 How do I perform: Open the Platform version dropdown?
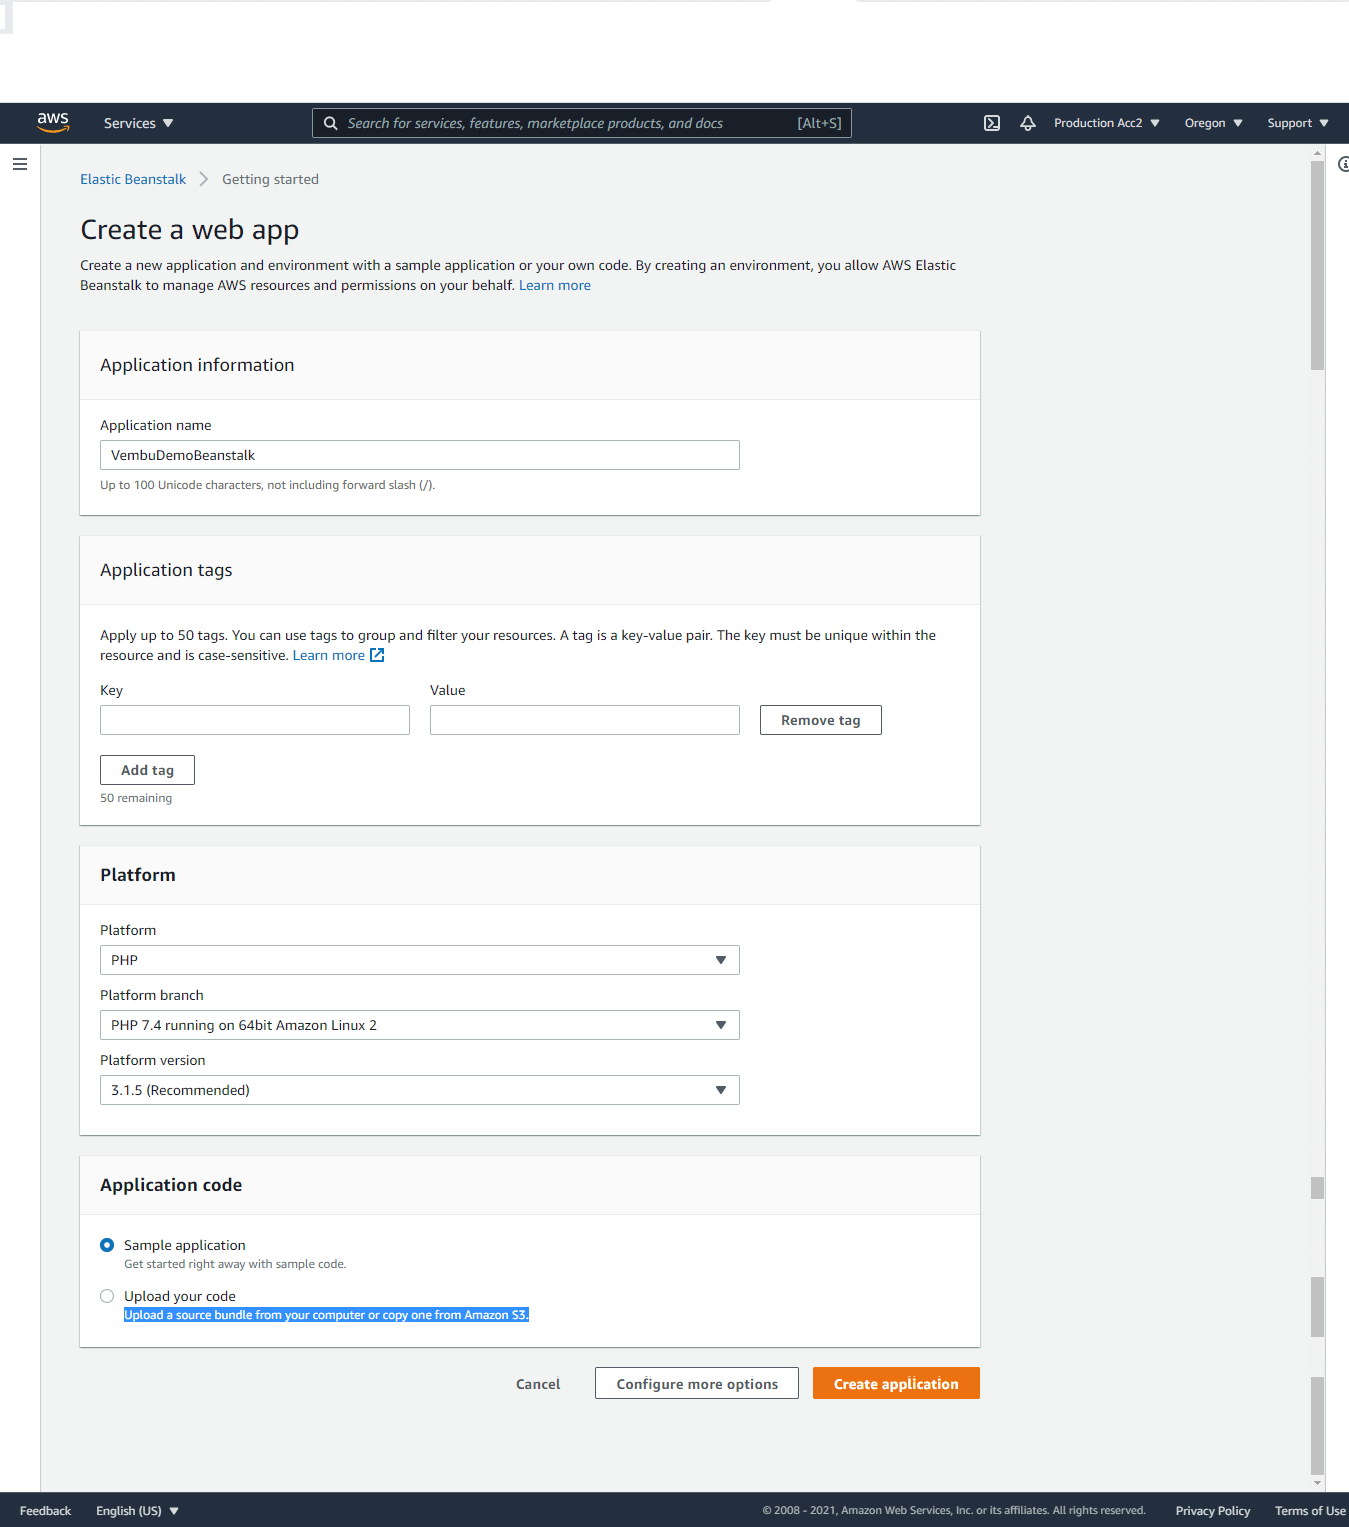coord(420,1090)
